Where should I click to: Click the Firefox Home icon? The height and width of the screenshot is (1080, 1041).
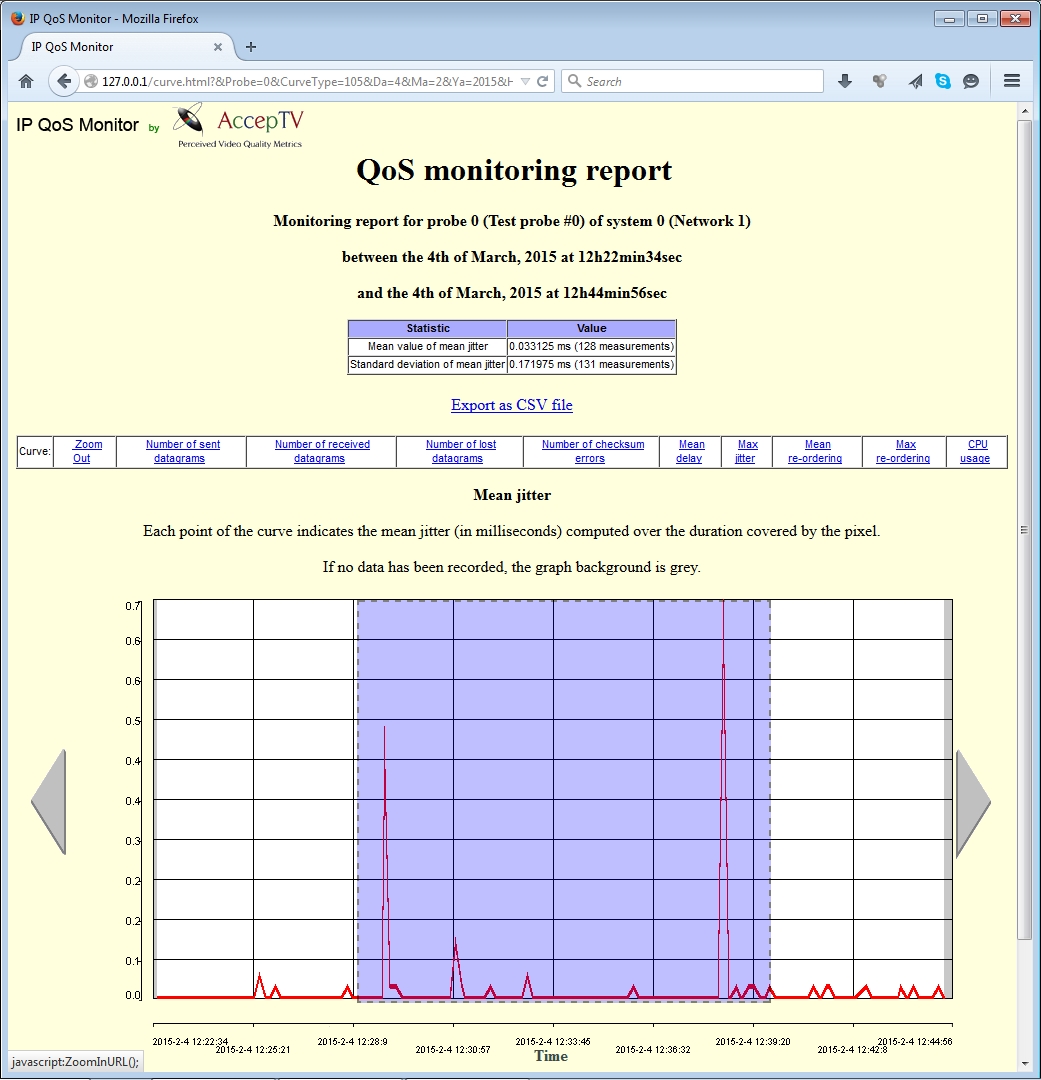point(26,81)
